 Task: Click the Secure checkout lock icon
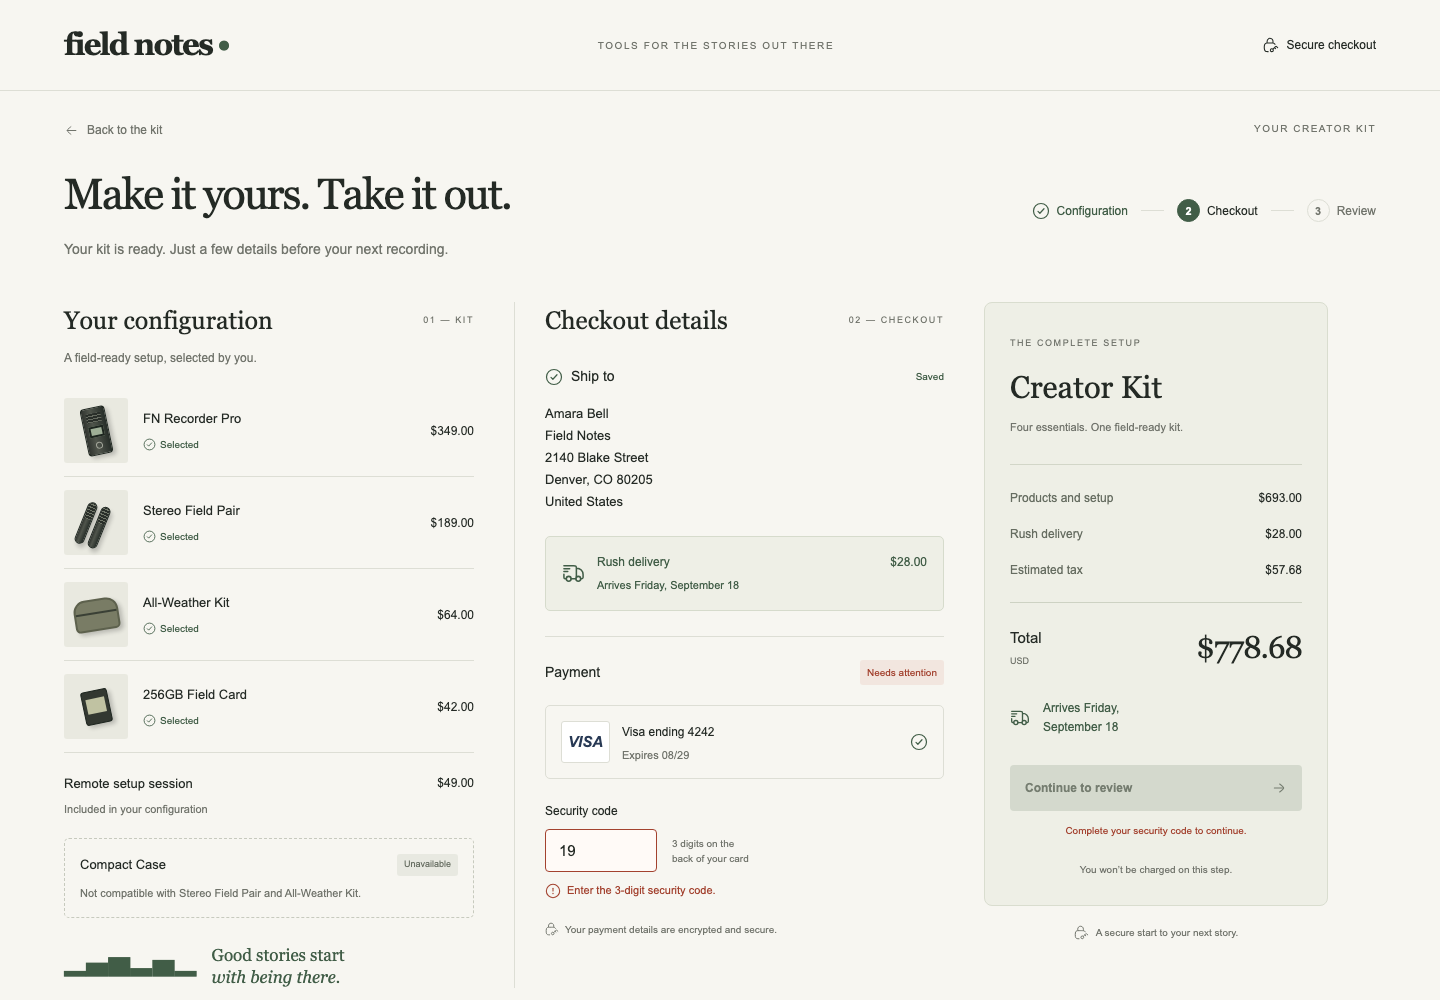pyautogui.click(x=1270, y=45)
